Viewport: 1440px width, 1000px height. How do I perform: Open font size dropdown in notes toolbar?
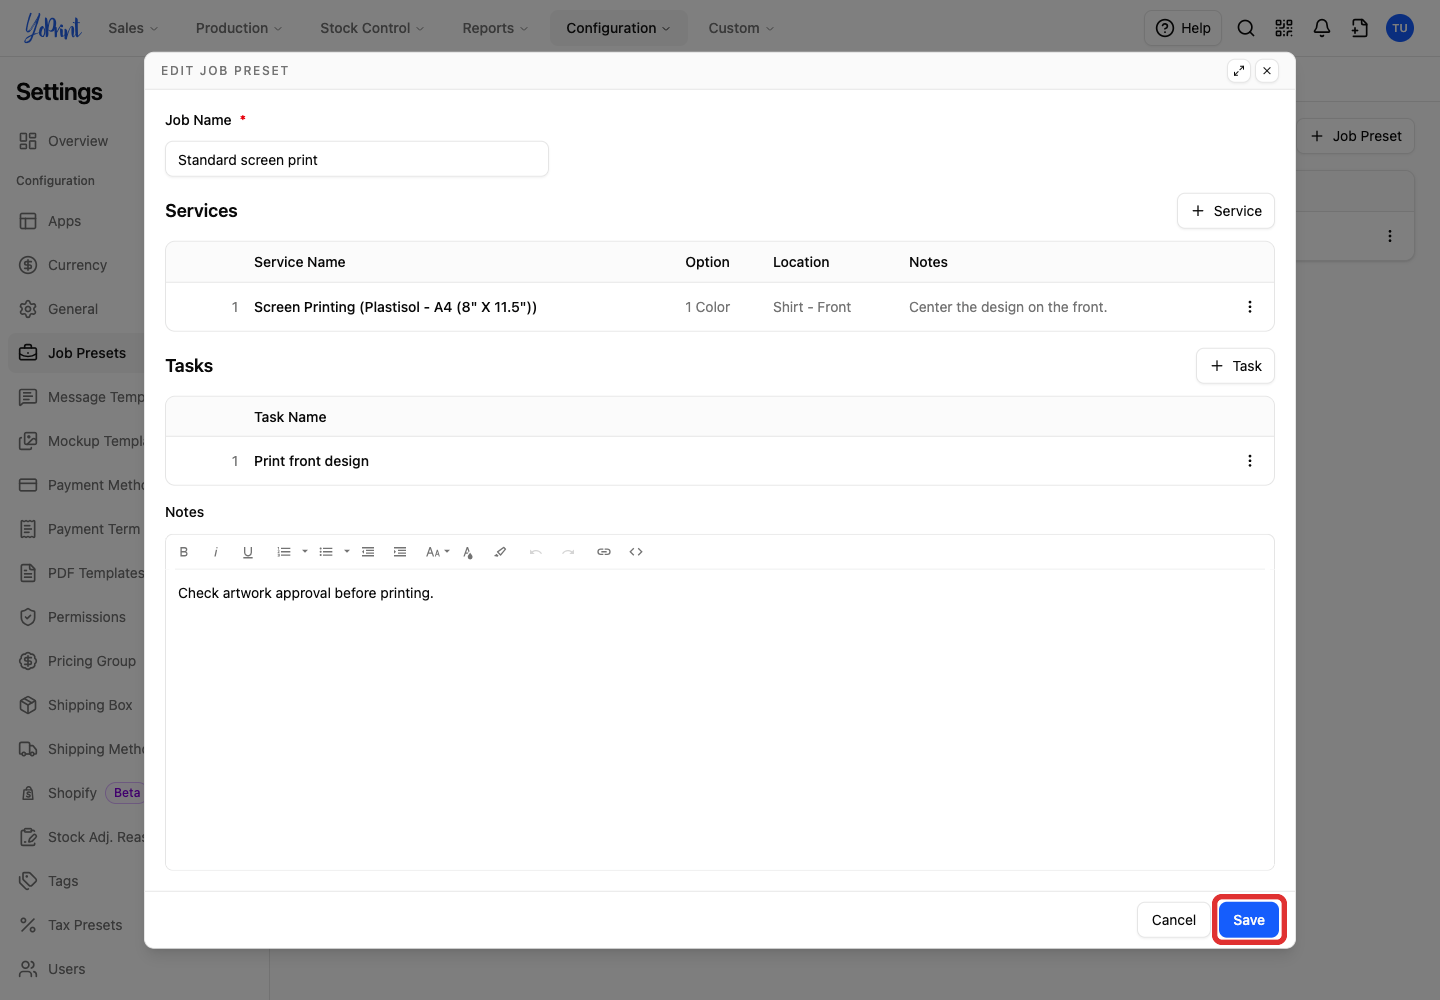437,552
